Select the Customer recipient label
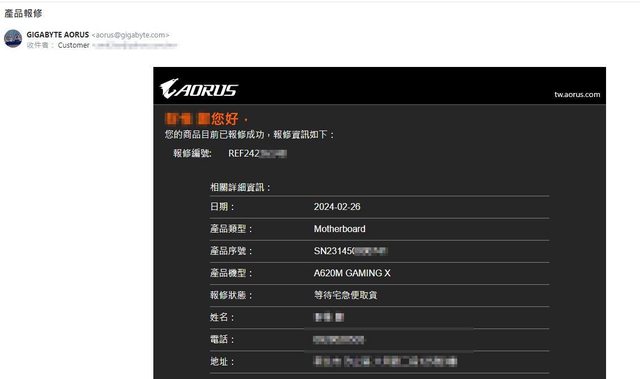640x379 pixels. click(x=73, y=45)
